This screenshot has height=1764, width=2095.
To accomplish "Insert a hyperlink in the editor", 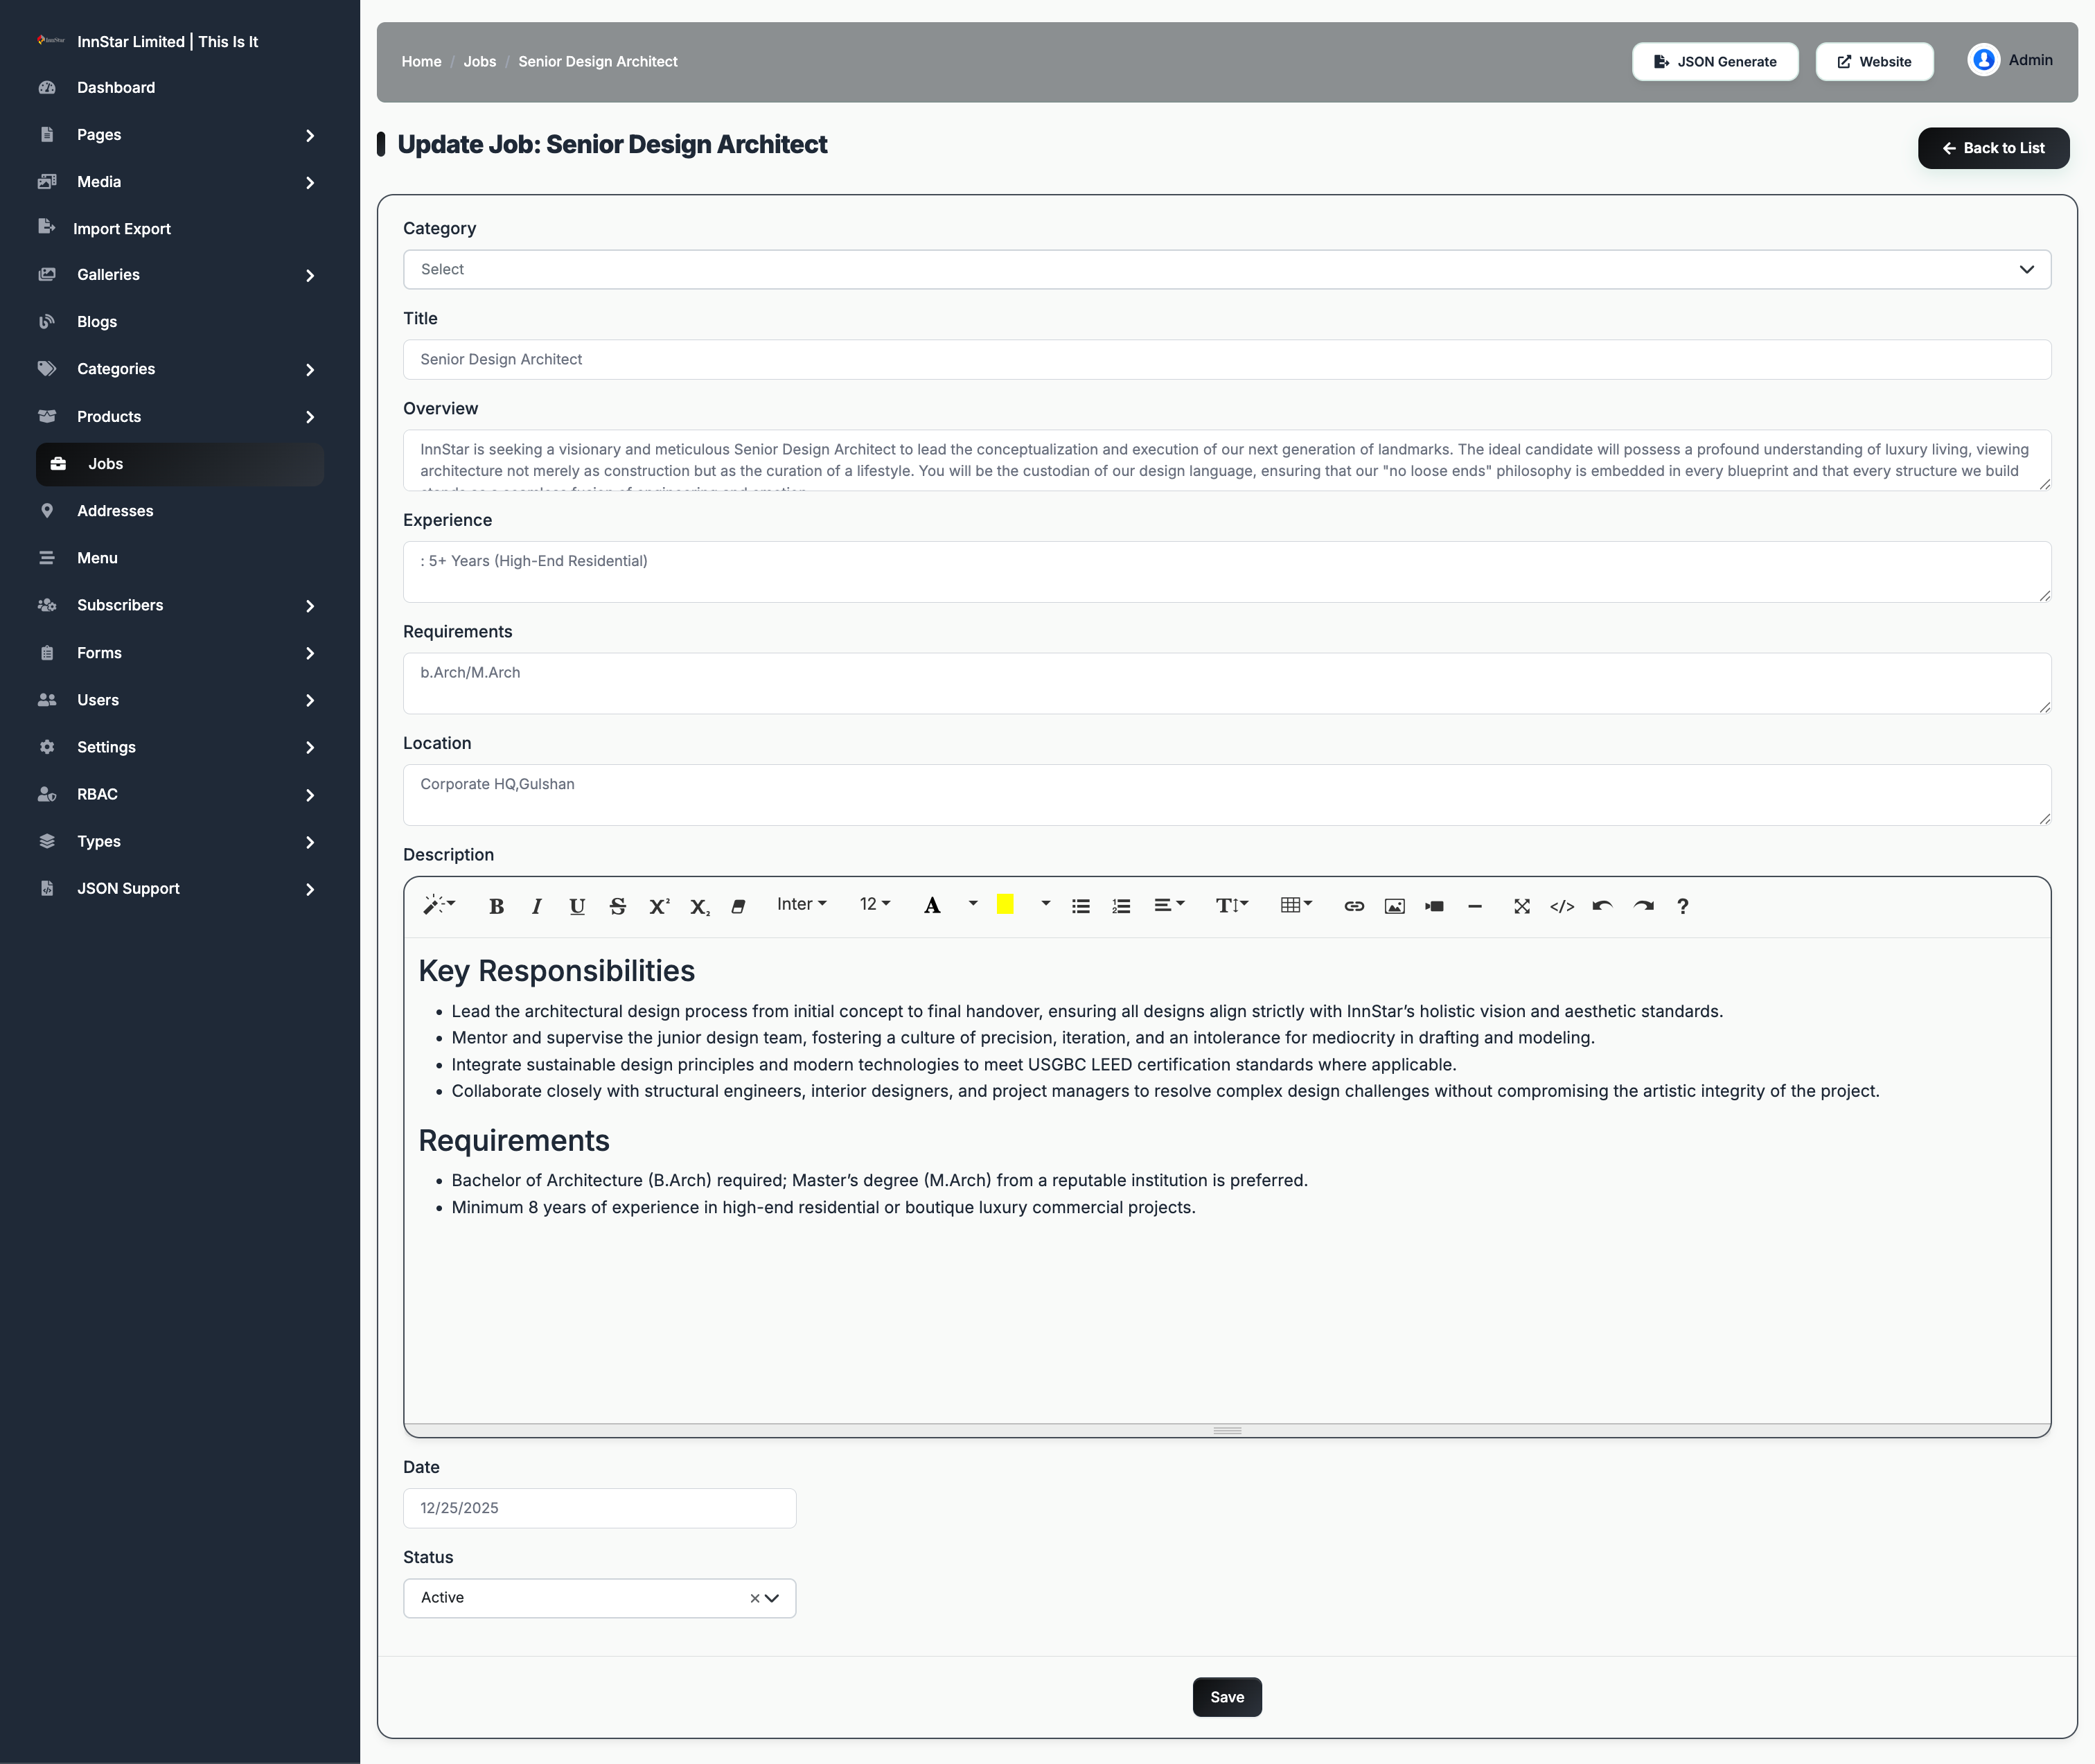I will click(1354, 906).
